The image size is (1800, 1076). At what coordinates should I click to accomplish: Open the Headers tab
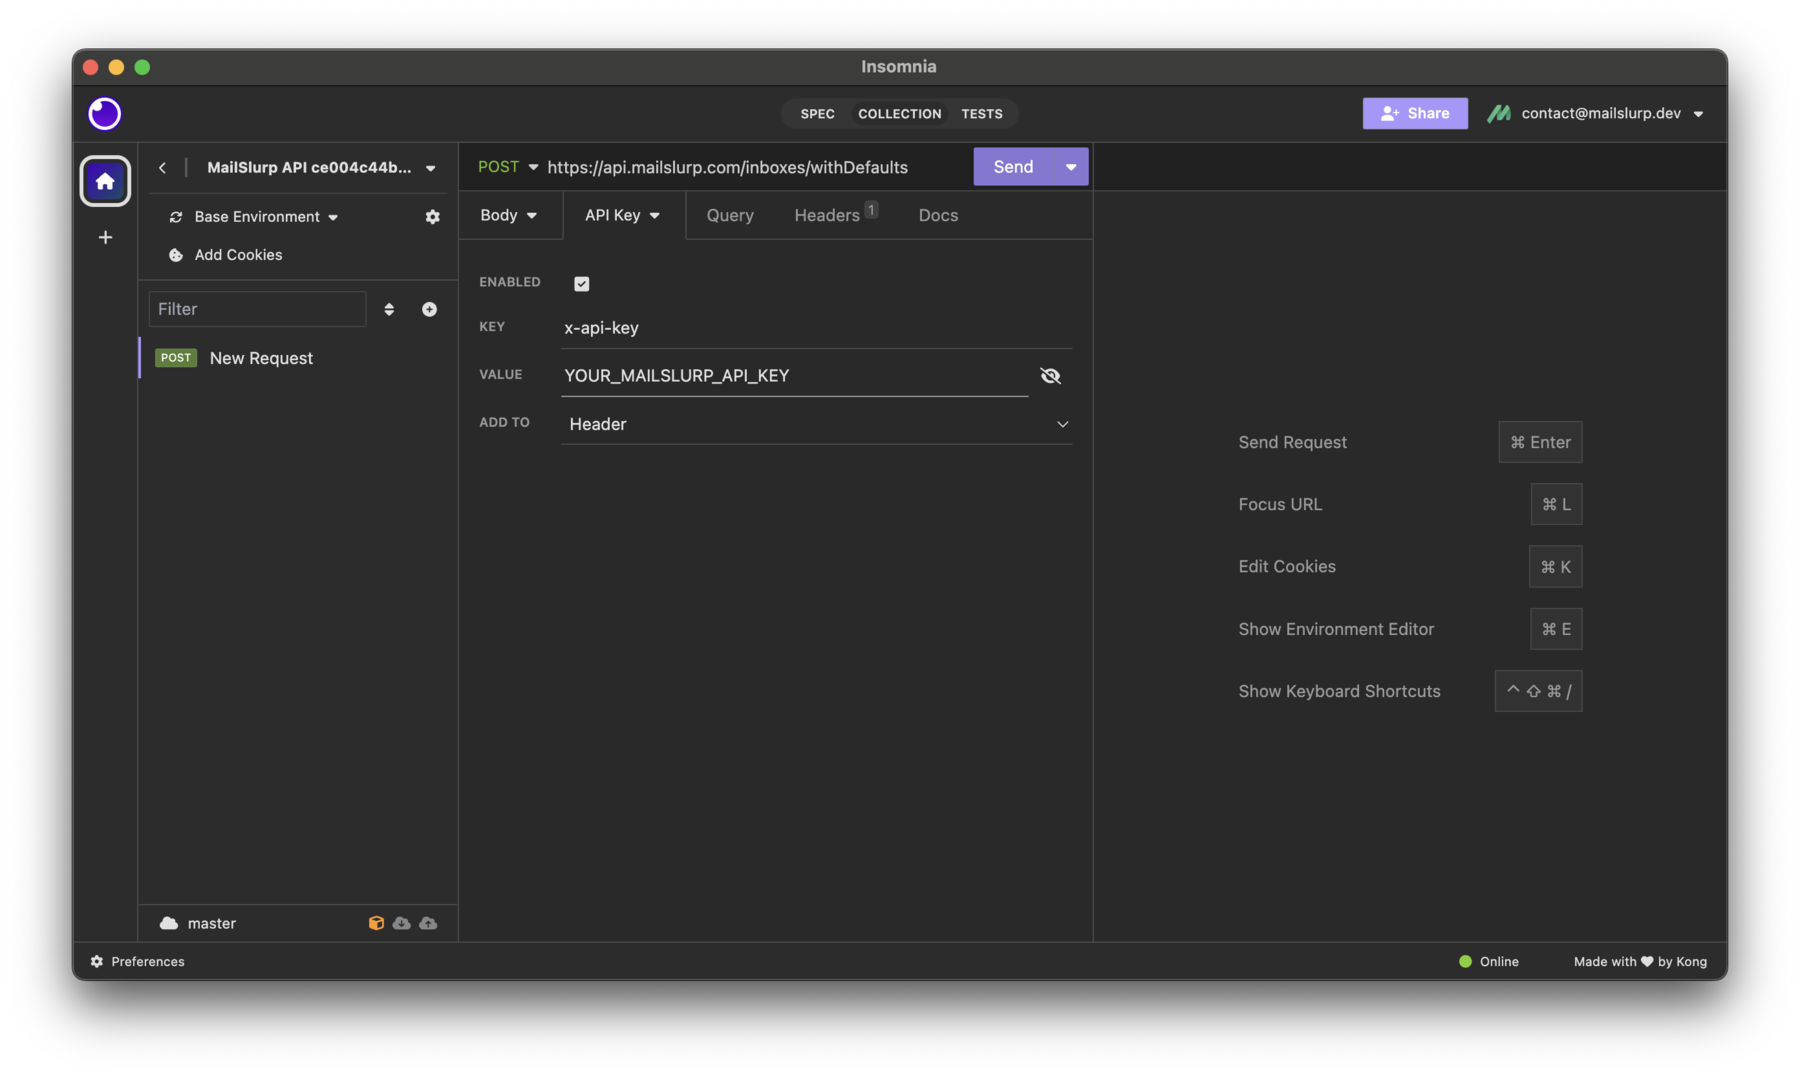(836, 215)
